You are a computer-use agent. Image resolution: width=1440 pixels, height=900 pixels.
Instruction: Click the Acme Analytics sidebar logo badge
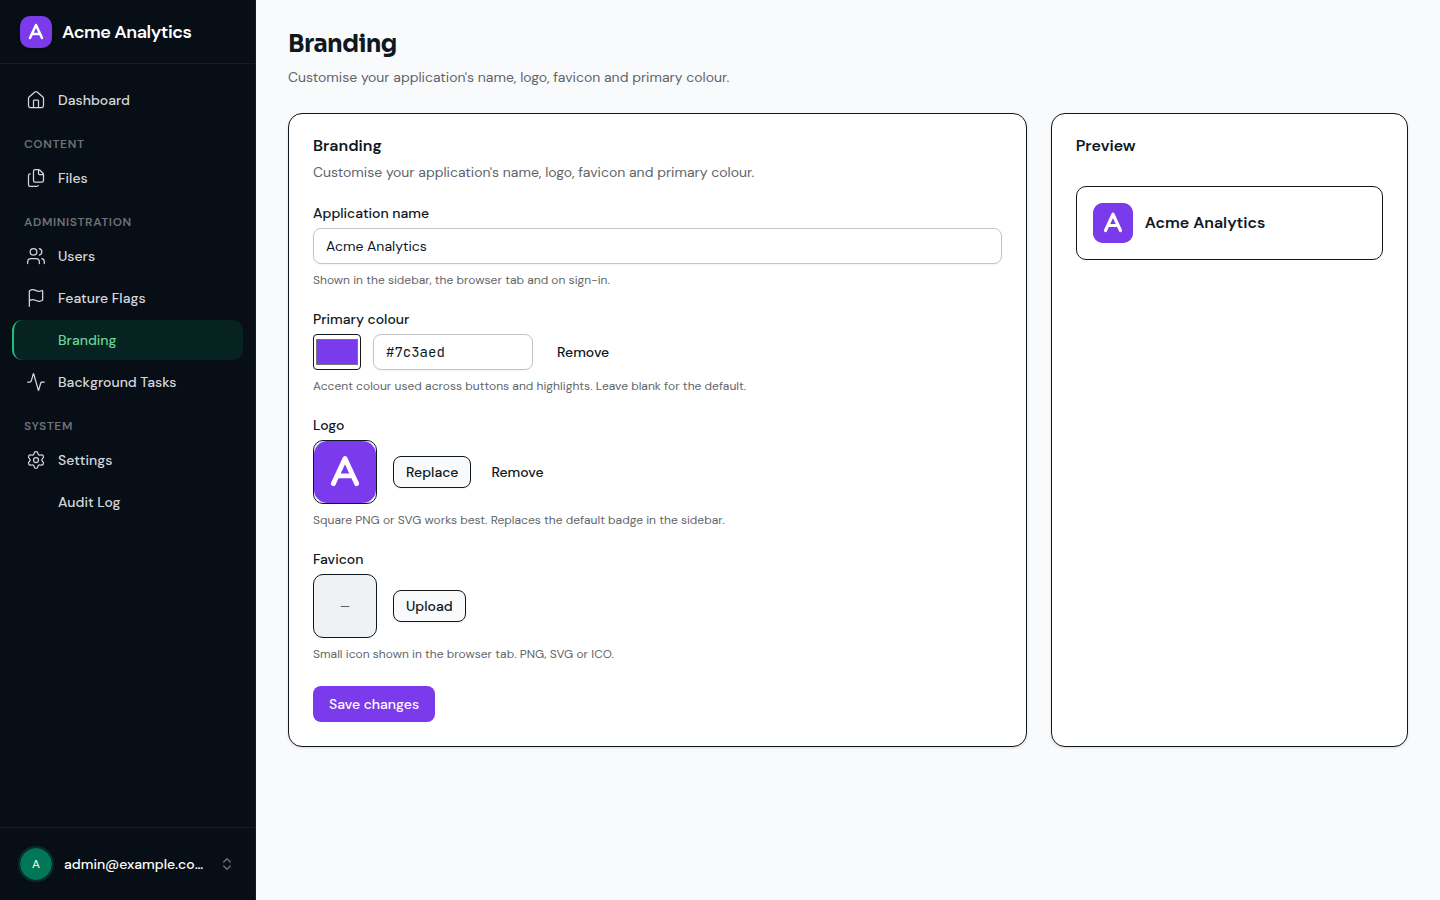[36, 32]
